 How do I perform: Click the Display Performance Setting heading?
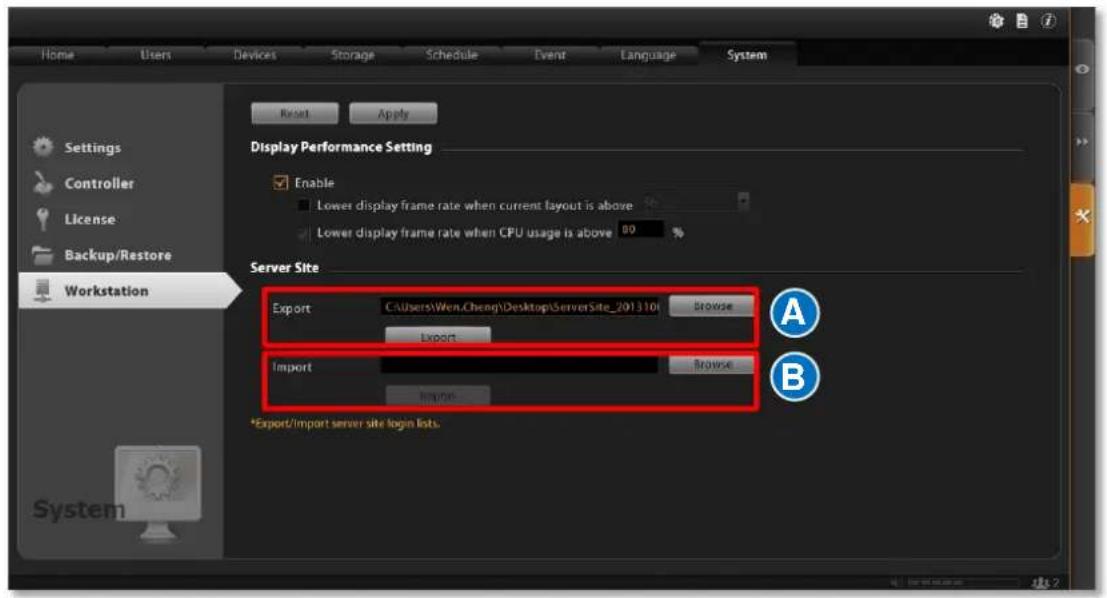coord(341,147)
